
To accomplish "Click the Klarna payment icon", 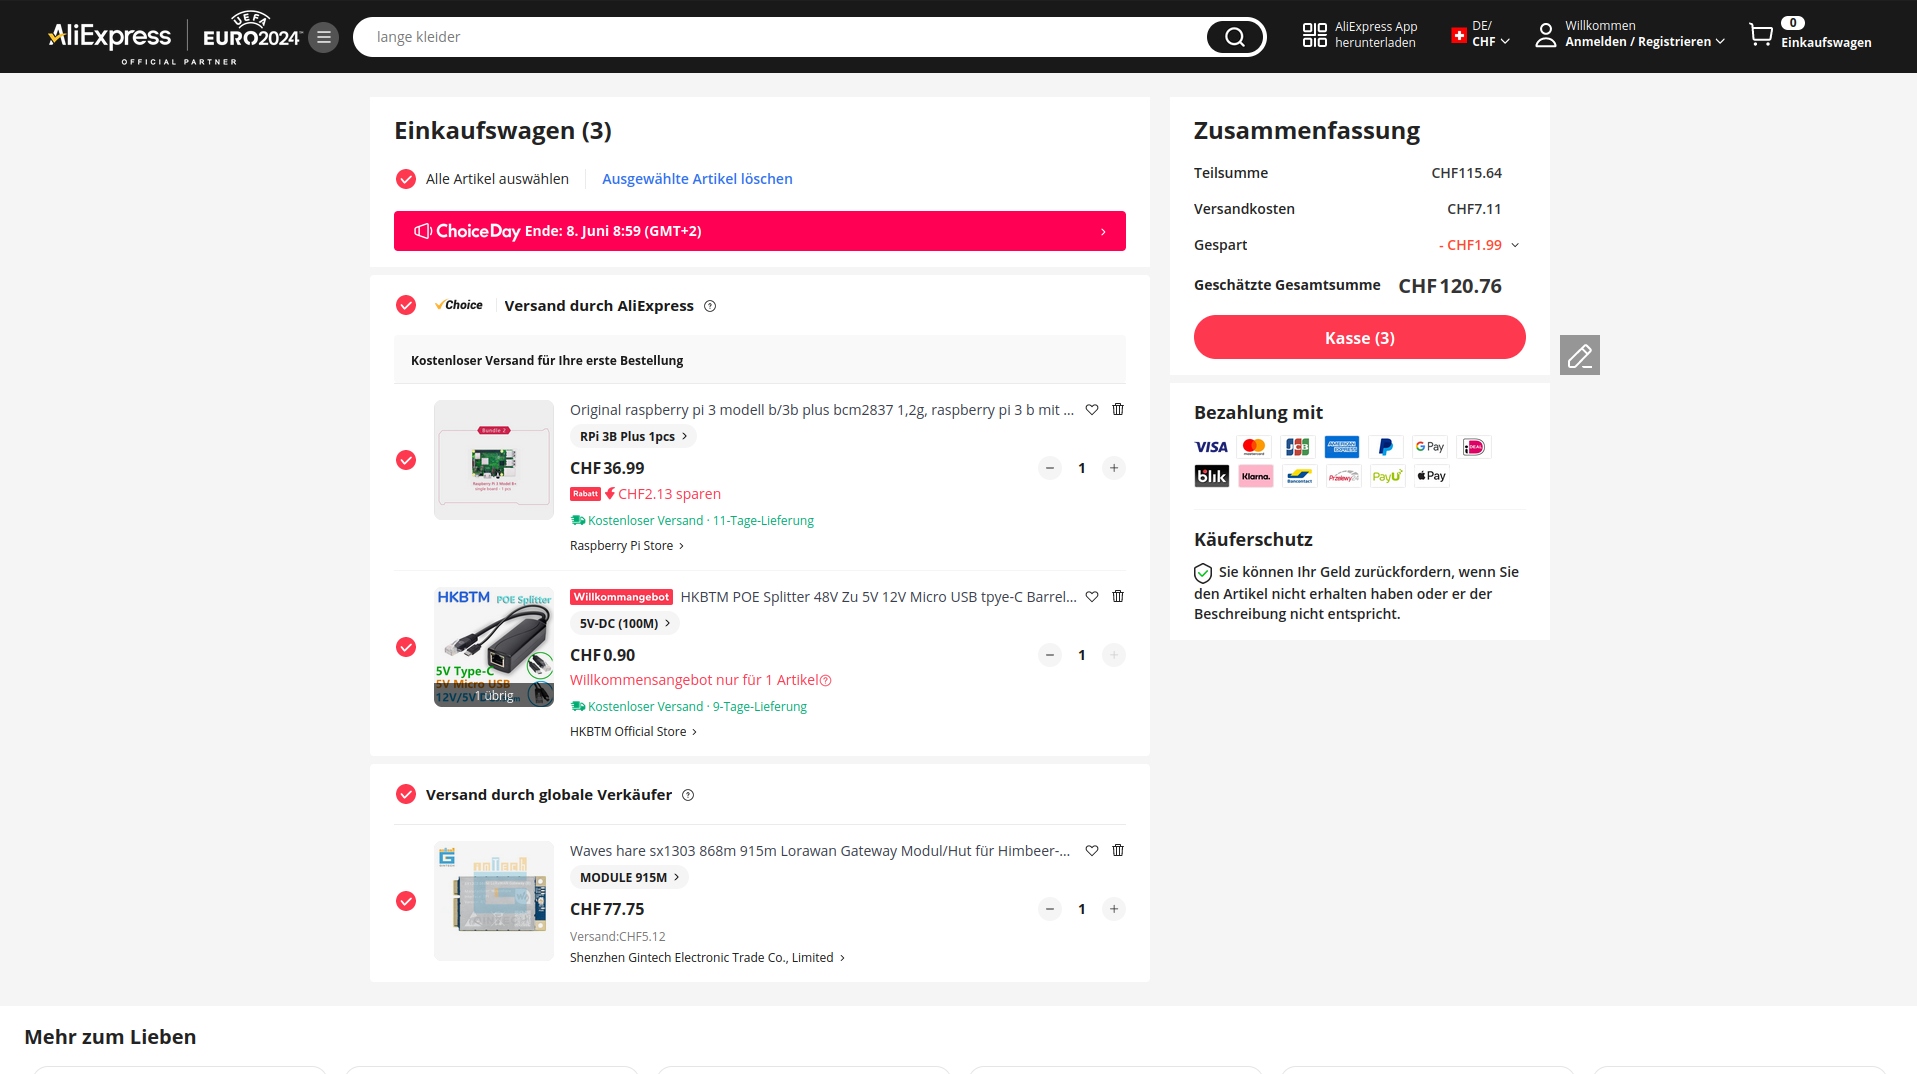I will tap(1256, 476).
